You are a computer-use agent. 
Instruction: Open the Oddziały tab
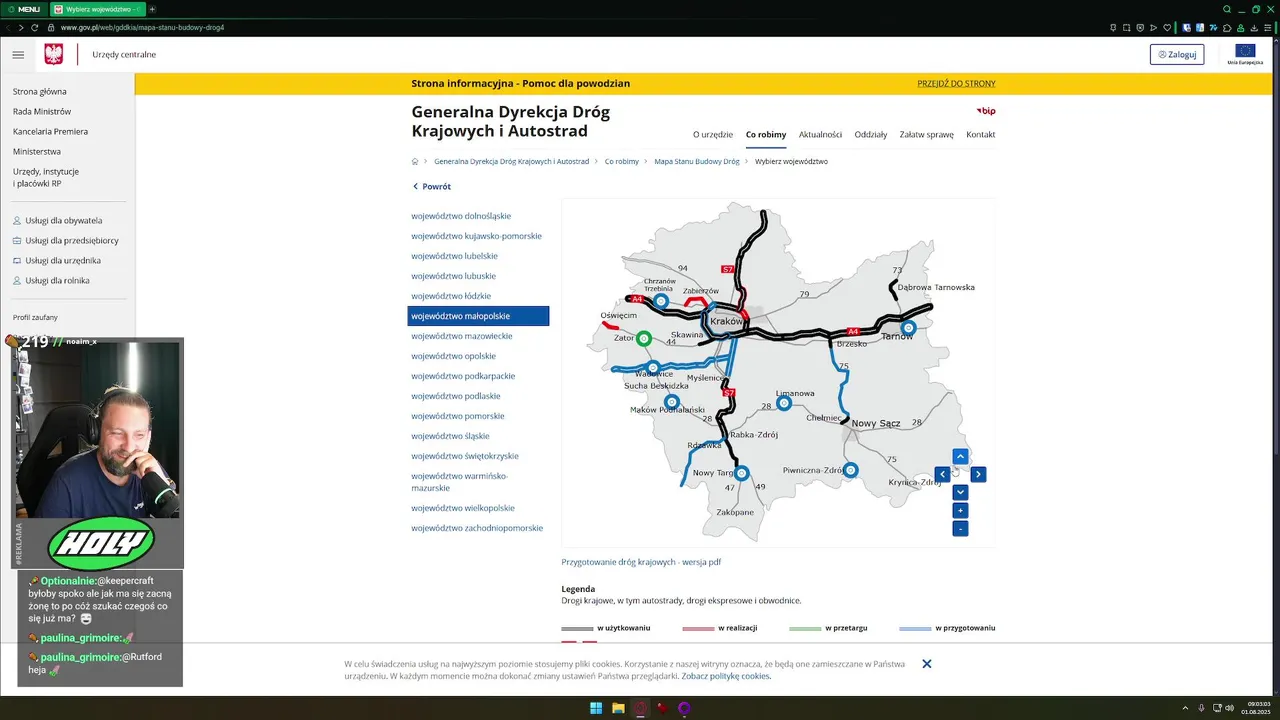(871, 134)
